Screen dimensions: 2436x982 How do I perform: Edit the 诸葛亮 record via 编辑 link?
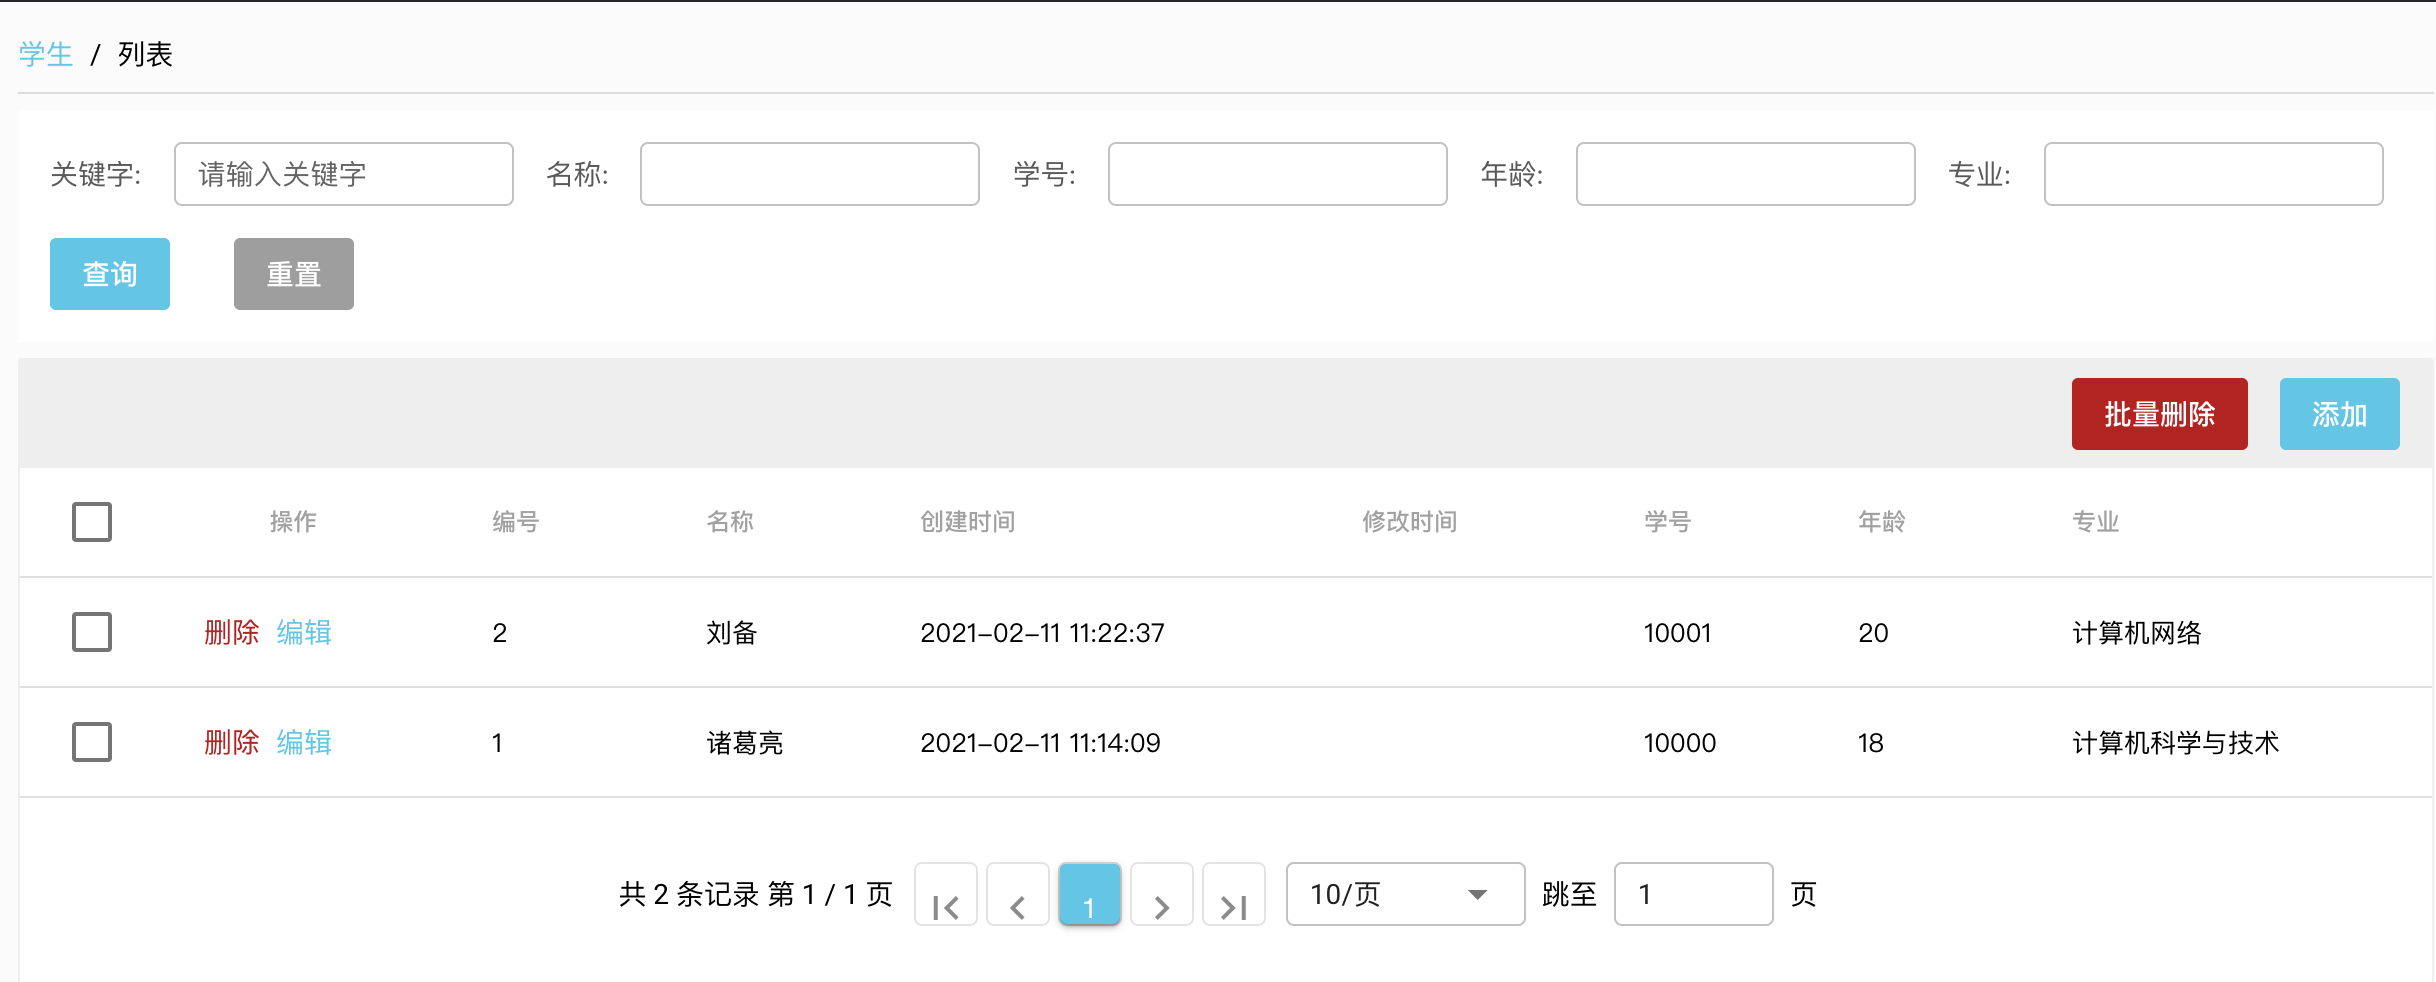click(x=304, y=742)
